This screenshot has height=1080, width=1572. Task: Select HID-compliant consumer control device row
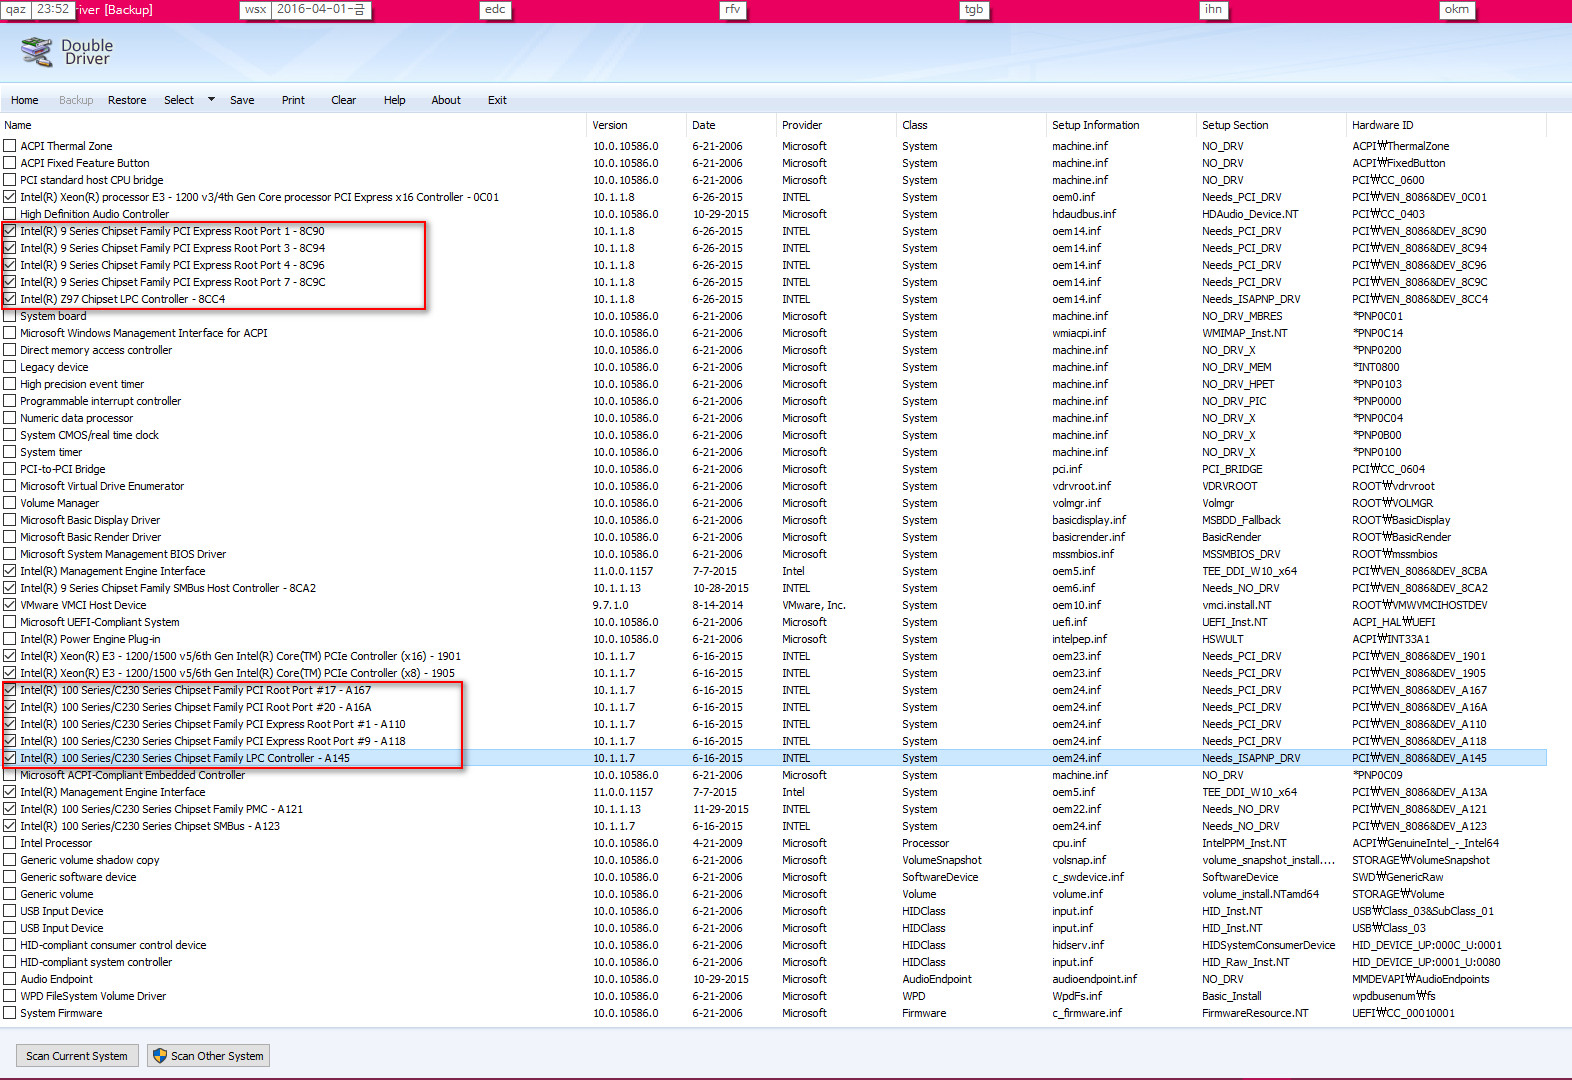click(x=773, y=945)
